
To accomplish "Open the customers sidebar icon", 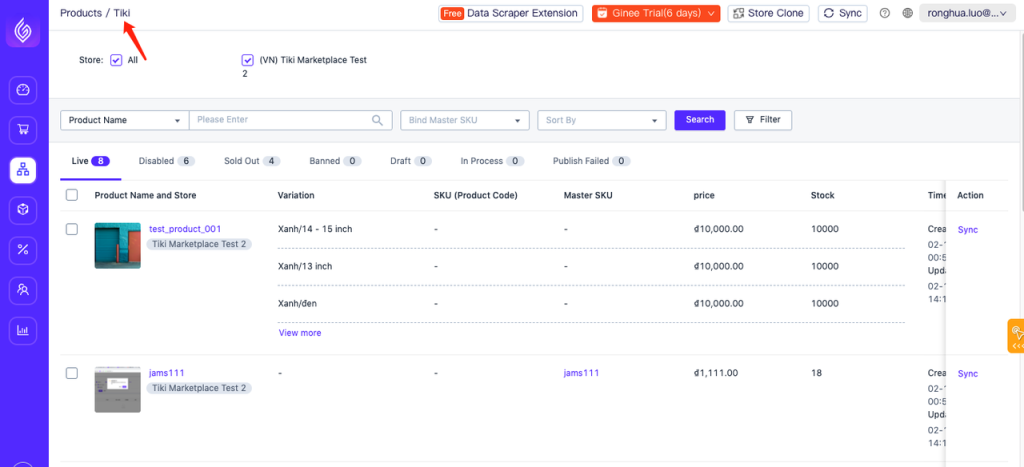I will 23,290.
